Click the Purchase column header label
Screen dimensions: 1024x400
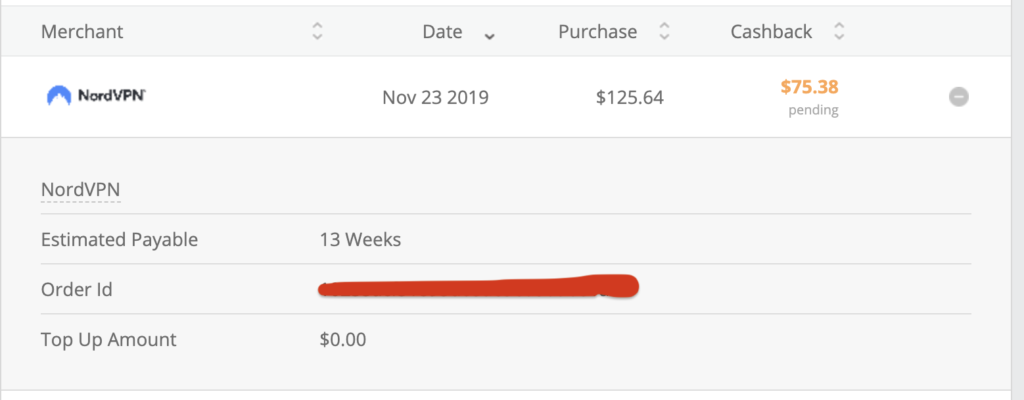(x=597, y=32)
